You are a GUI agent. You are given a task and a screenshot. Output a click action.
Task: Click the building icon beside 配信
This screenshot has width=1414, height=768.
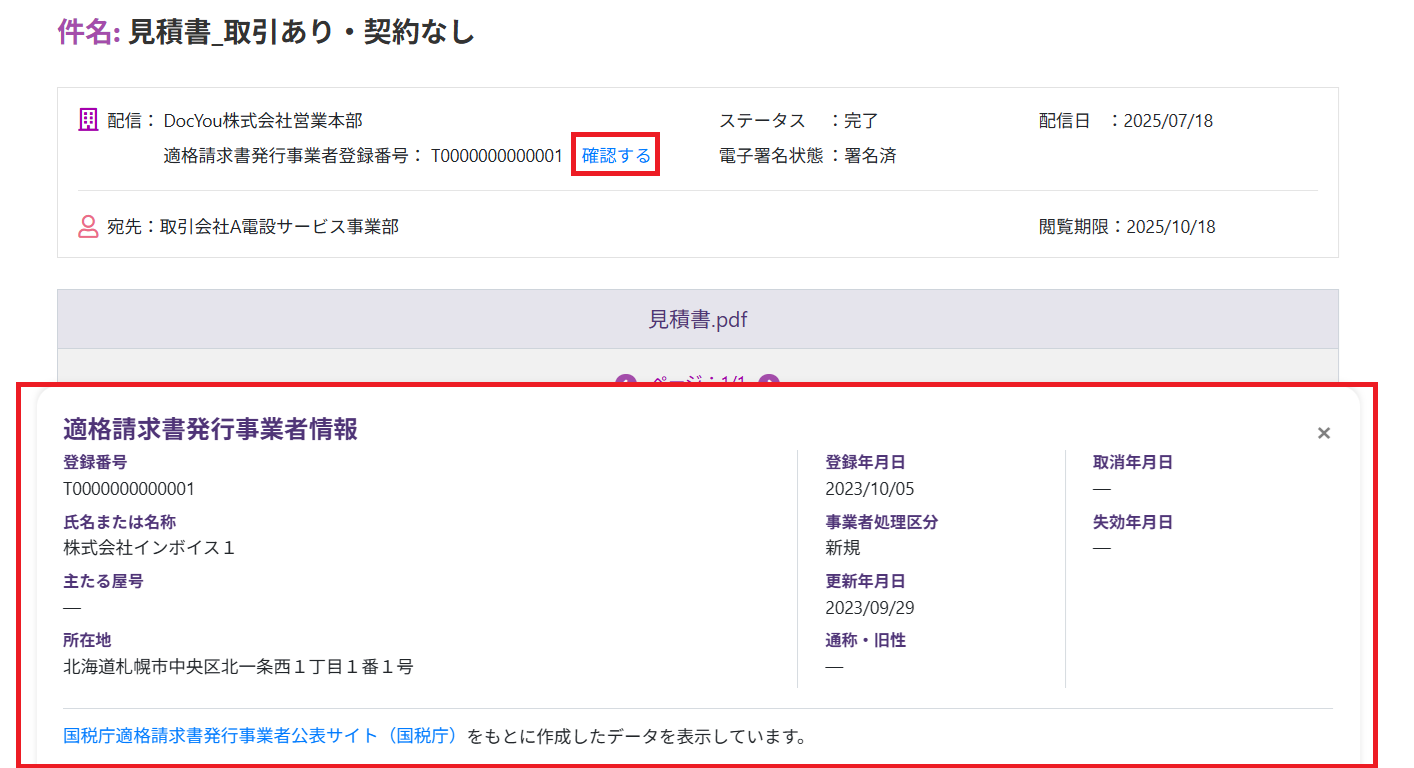coord(88,120)
